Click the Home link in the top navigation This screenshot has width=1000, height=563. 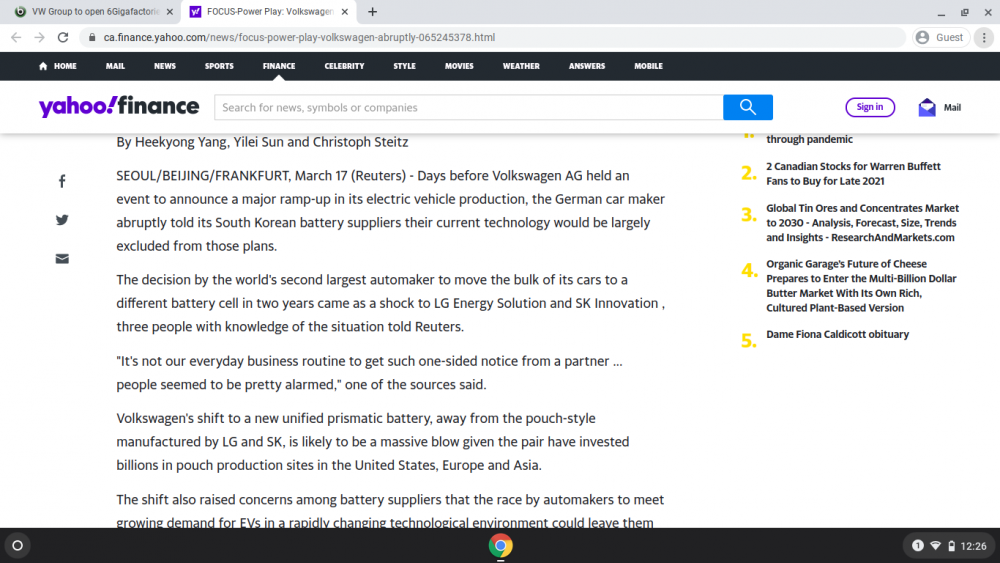[57, 66]
